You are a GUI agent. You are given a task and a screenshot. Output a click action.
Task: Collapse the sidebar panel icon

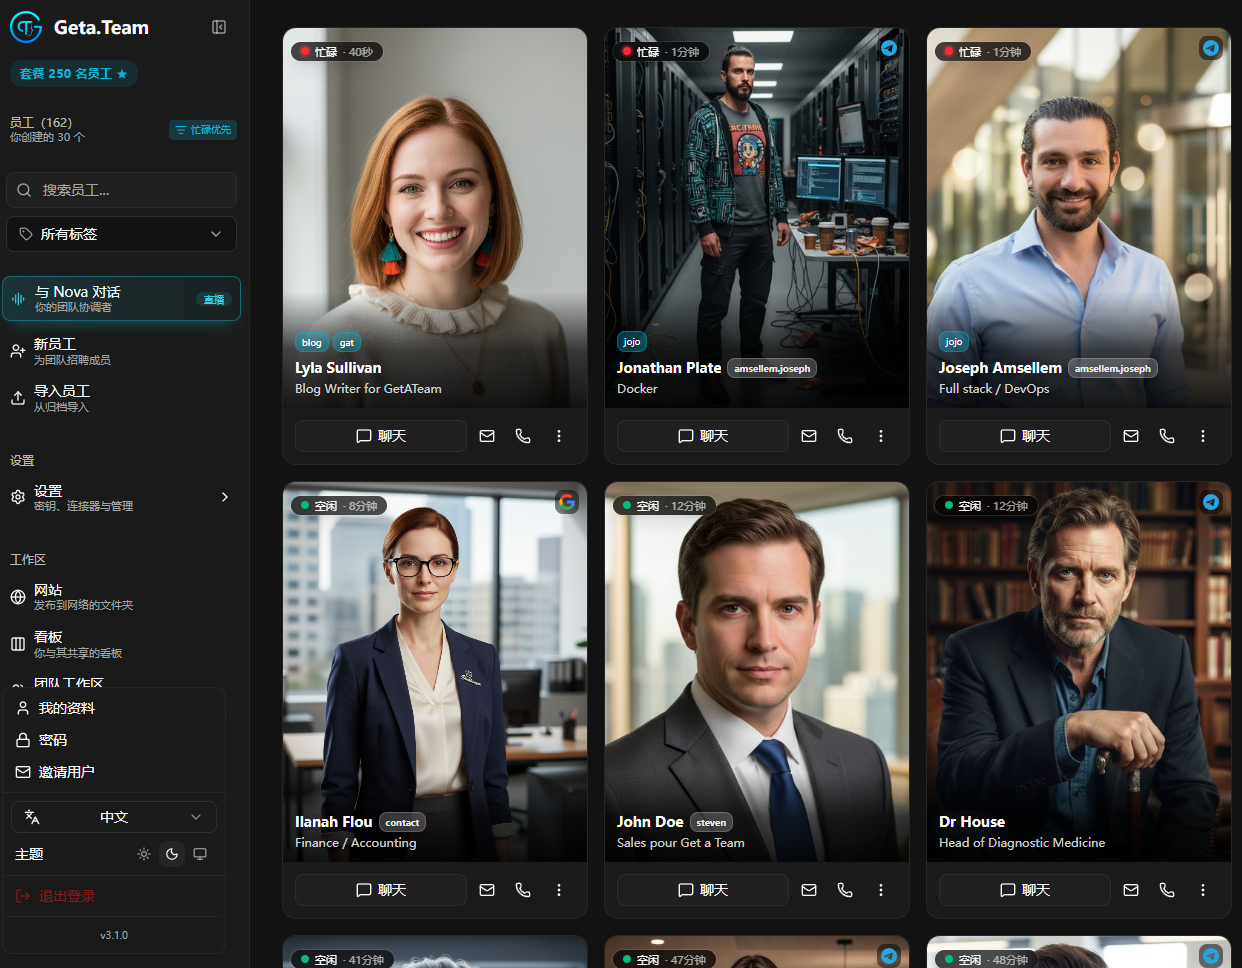tap(219, 27)
